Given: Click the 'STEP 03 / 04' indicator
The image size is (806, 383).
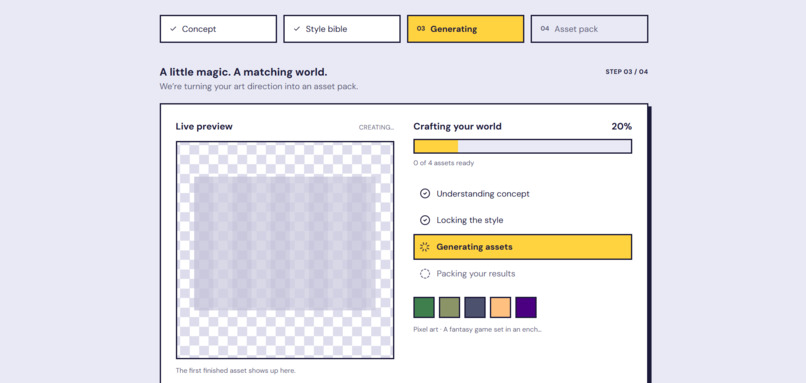Looking at the screenshot, I should (x=627, y=72).
